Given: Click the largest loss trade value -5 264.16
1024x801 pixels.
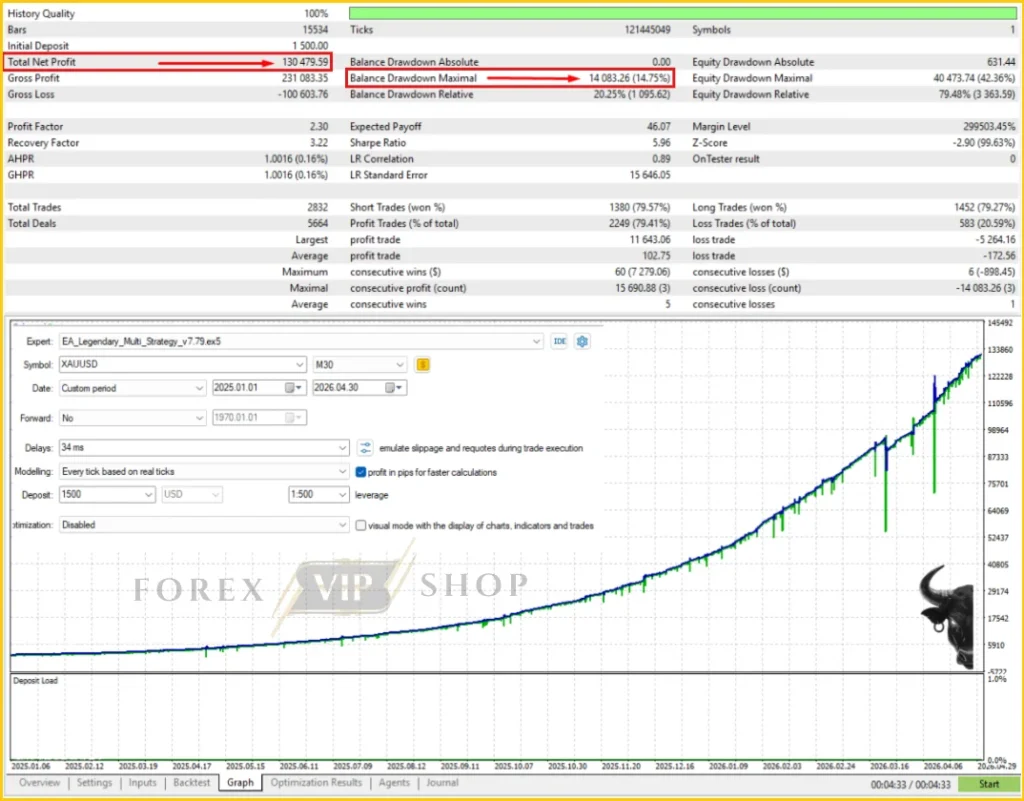Looking at the screenshot, I should (x=997, y=240).
